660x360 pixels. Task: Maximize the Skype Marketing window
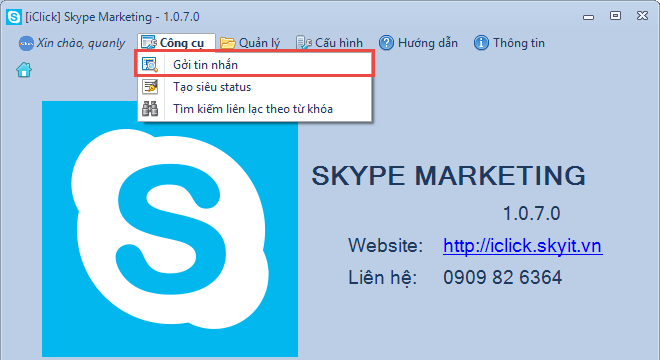tap(615, 16)
